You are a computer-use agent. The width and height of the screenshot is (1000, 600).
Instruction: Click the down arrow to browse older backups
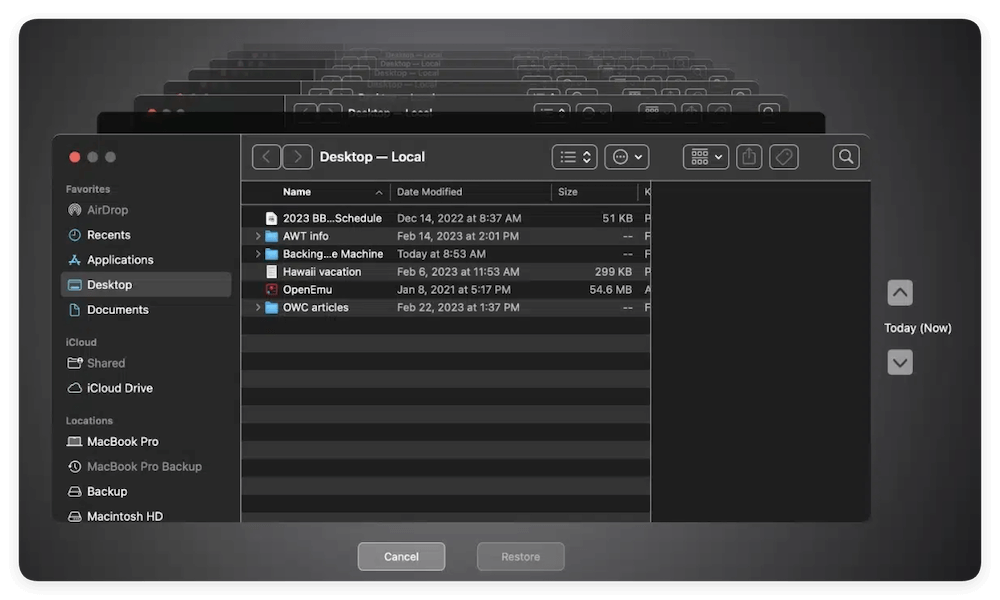tap(899, 362)
